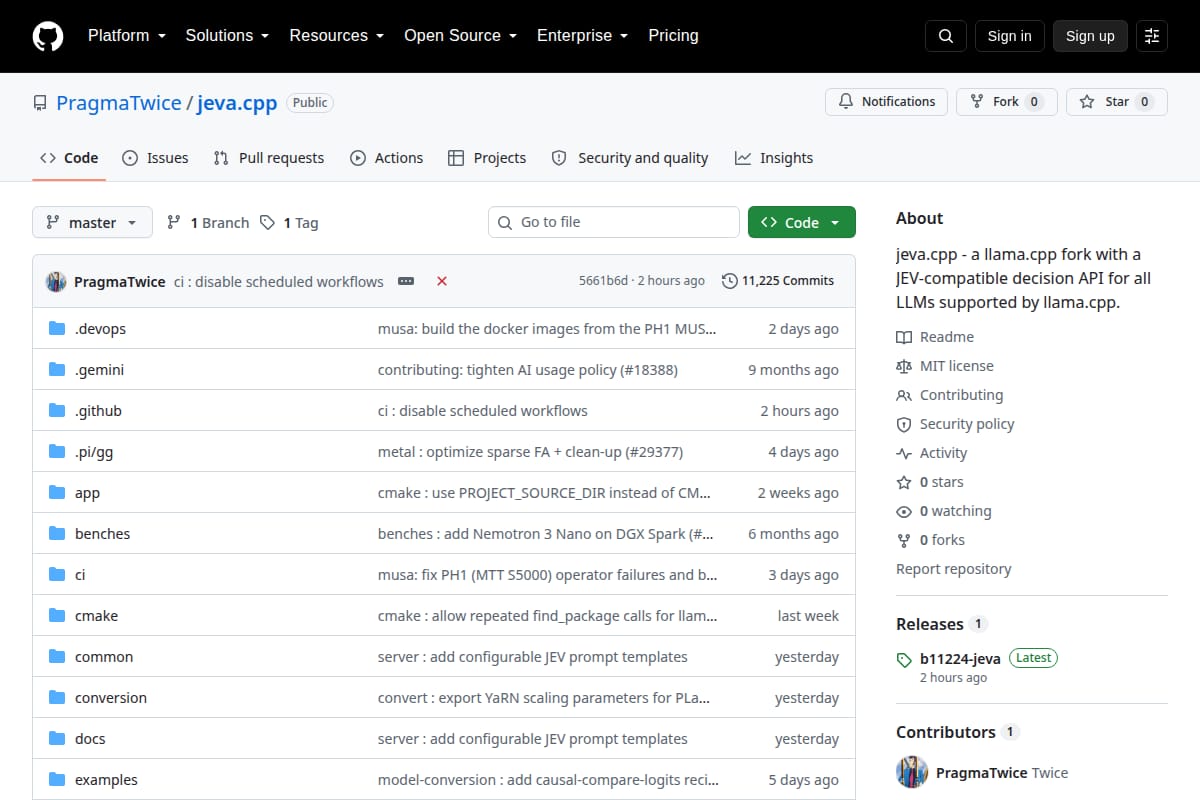1200x800 pixels.
Task: Click the MIT license scale icon
Action: coord(904,367)
